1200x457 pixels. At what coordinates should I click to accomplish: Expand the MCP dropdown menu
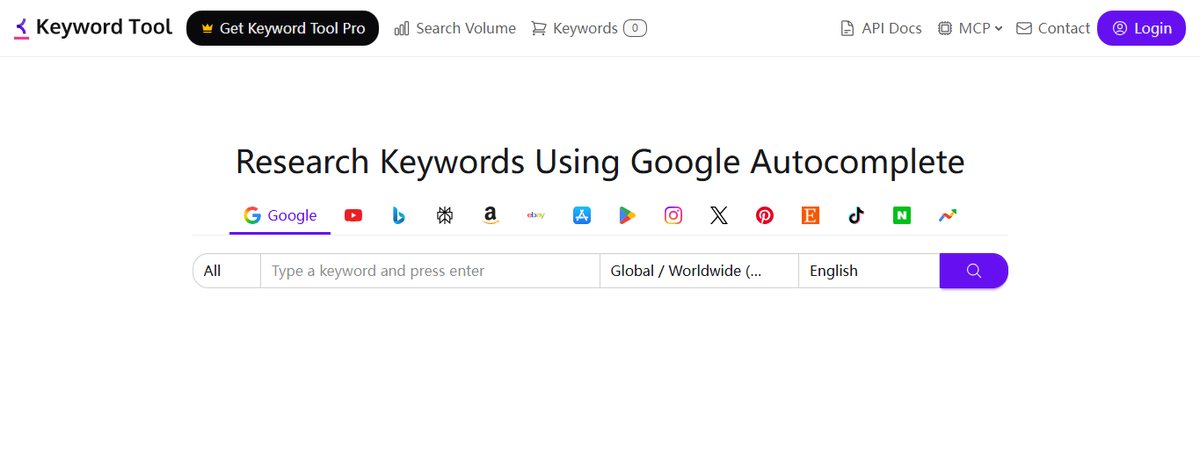[970, 28]
